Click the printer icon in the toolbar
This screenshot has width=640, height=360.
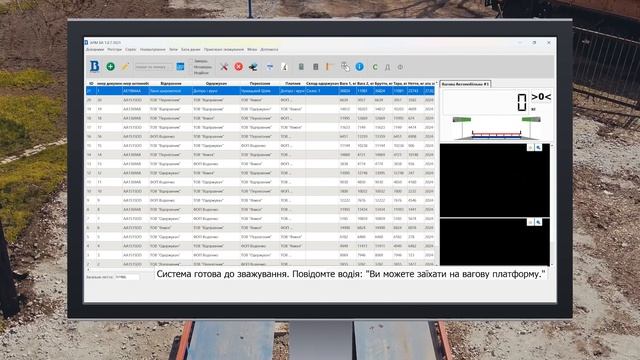coord(270,67)
